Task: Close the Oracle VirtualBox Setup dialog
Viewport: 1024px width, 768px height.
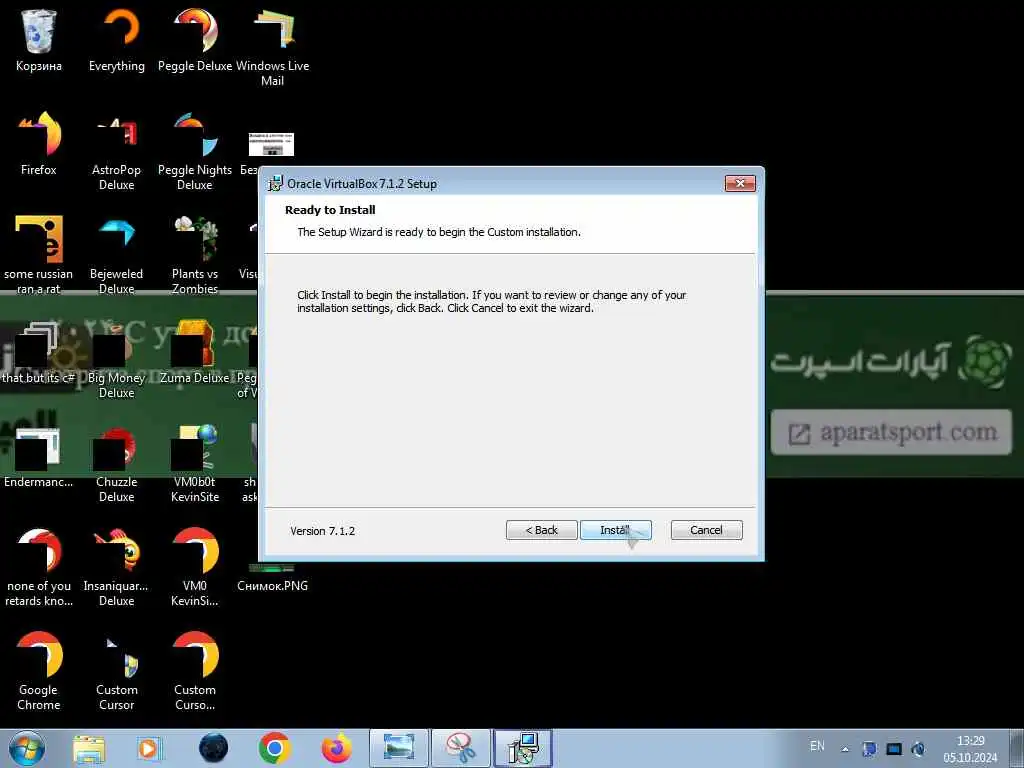Action: 740,184
